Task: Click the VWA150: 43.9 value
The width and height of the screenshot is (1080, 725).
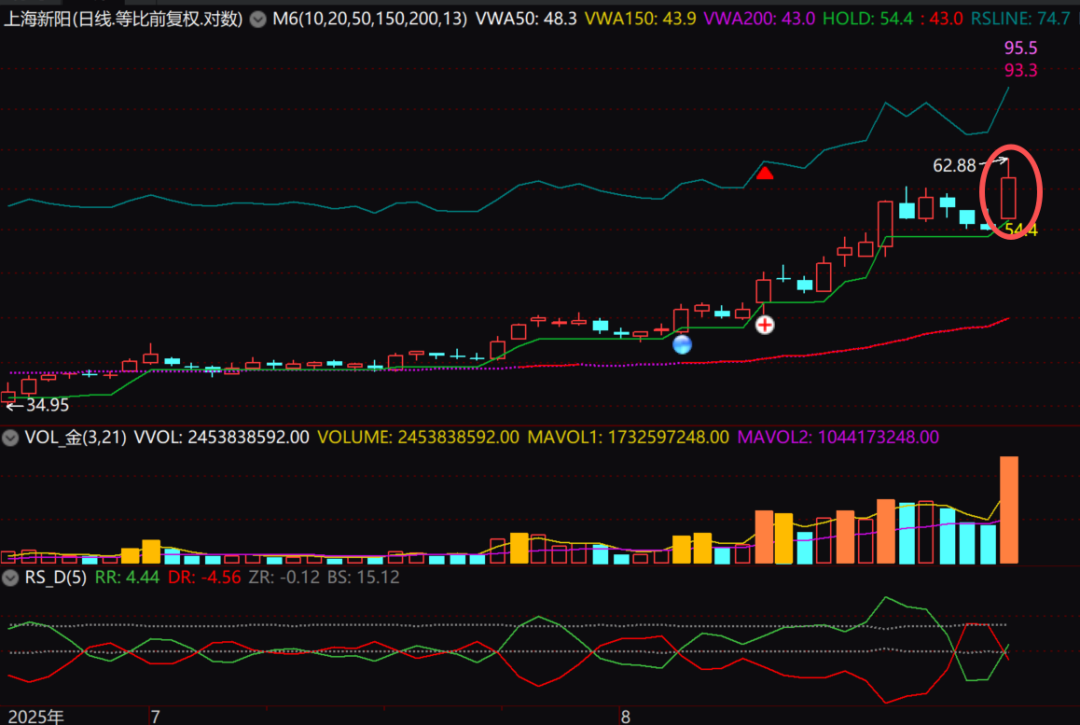Action: [x=640, y=19]
